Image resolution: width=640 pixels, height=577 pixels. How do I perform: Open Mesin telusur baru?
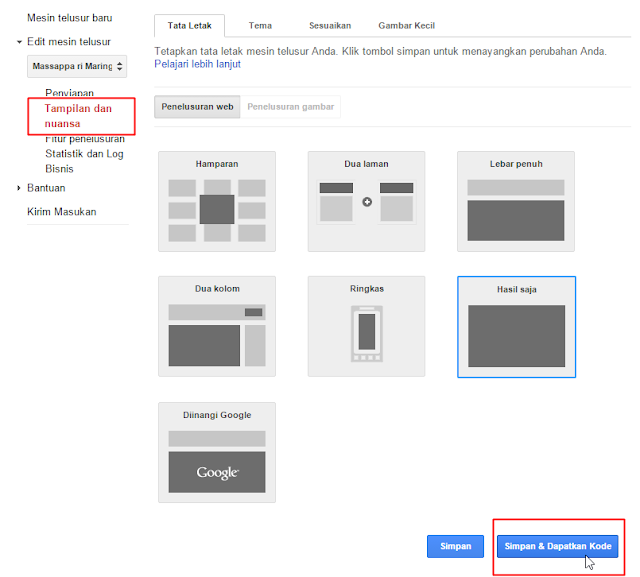coord(69,18)
